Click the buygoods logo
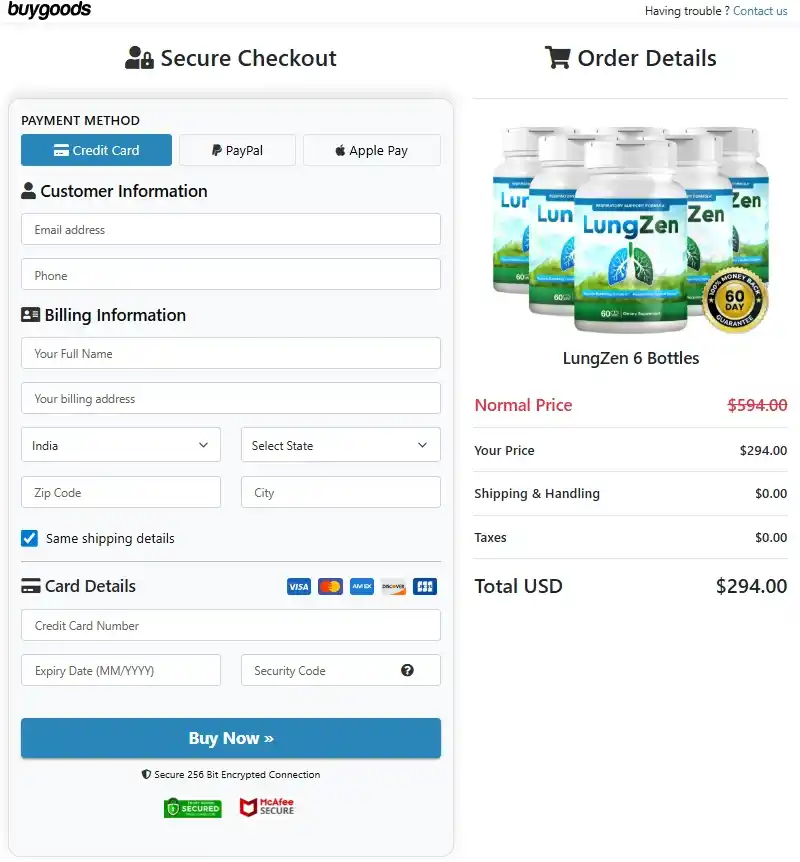 (49, 11)
